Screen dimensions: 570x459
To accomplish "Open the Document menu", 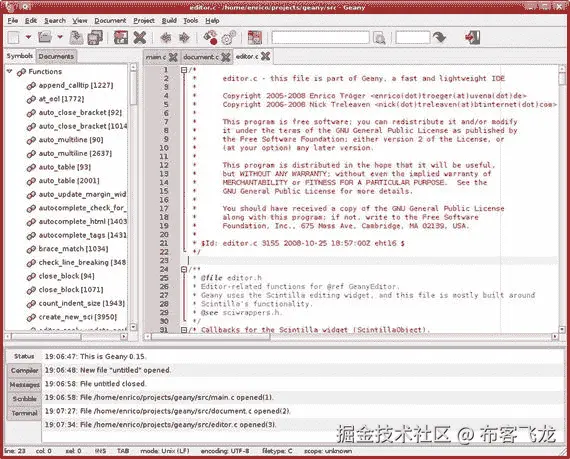I will click(110, 21).
